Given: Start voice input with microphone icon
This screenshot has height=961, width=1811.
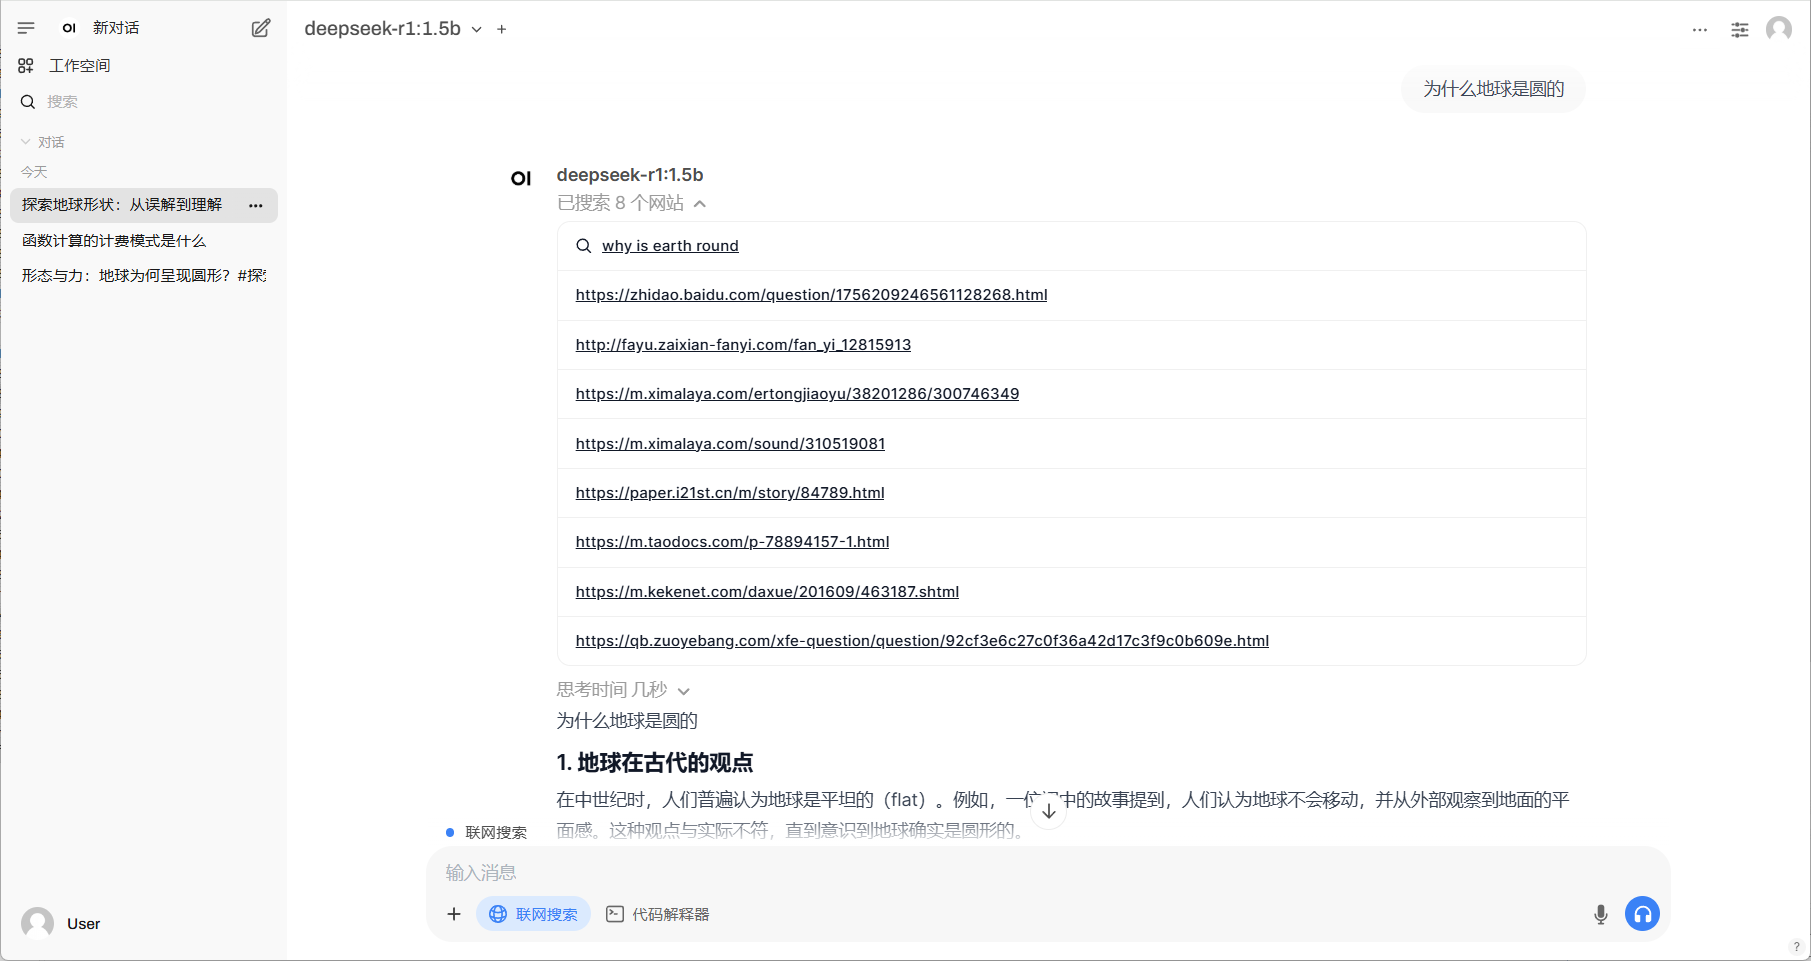Looking at the screenshot, I should (x=1601, y=914).
